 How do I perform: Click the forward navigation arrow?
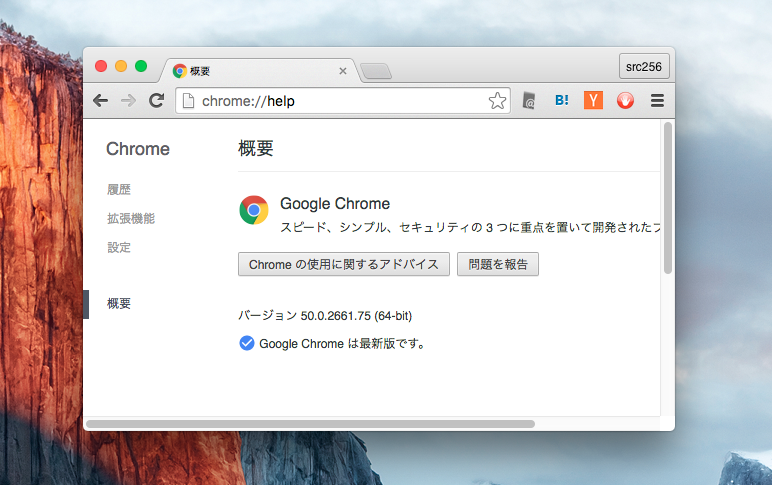129,101
